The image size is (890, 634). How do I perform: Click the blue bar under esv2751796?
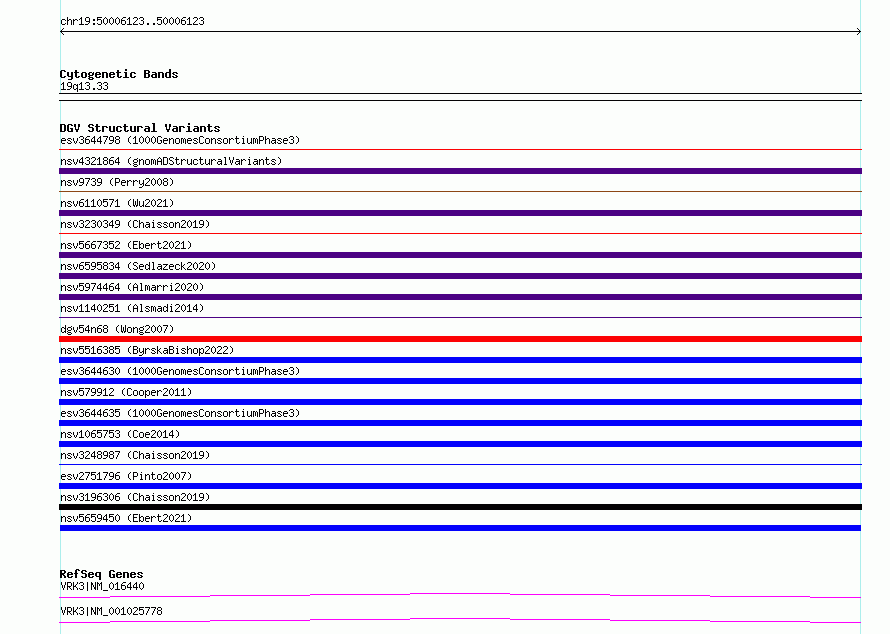point(460,486)
